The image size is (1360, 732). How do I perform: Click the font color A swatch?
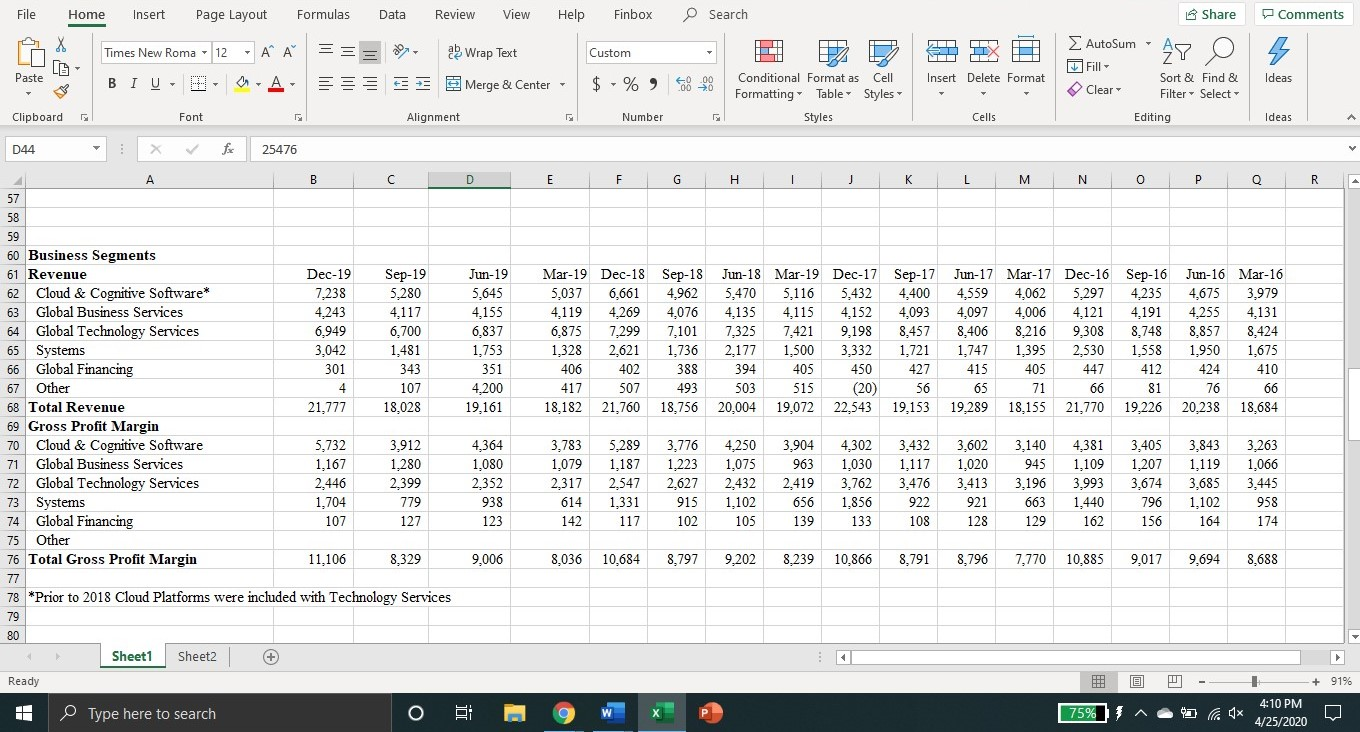[276, 85]
